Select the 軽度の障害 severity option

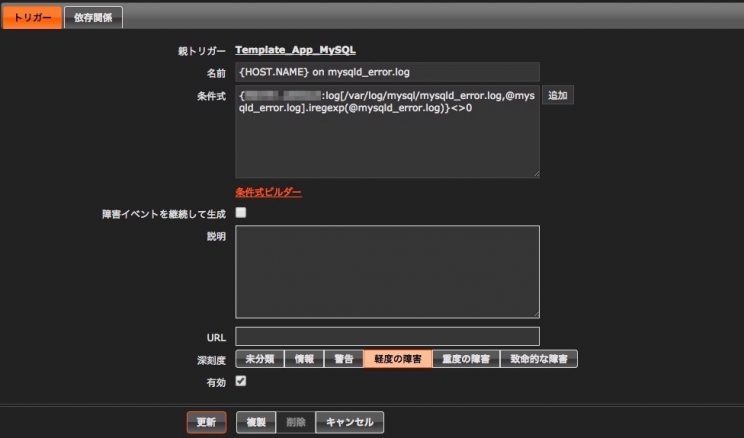pos(397,359)
